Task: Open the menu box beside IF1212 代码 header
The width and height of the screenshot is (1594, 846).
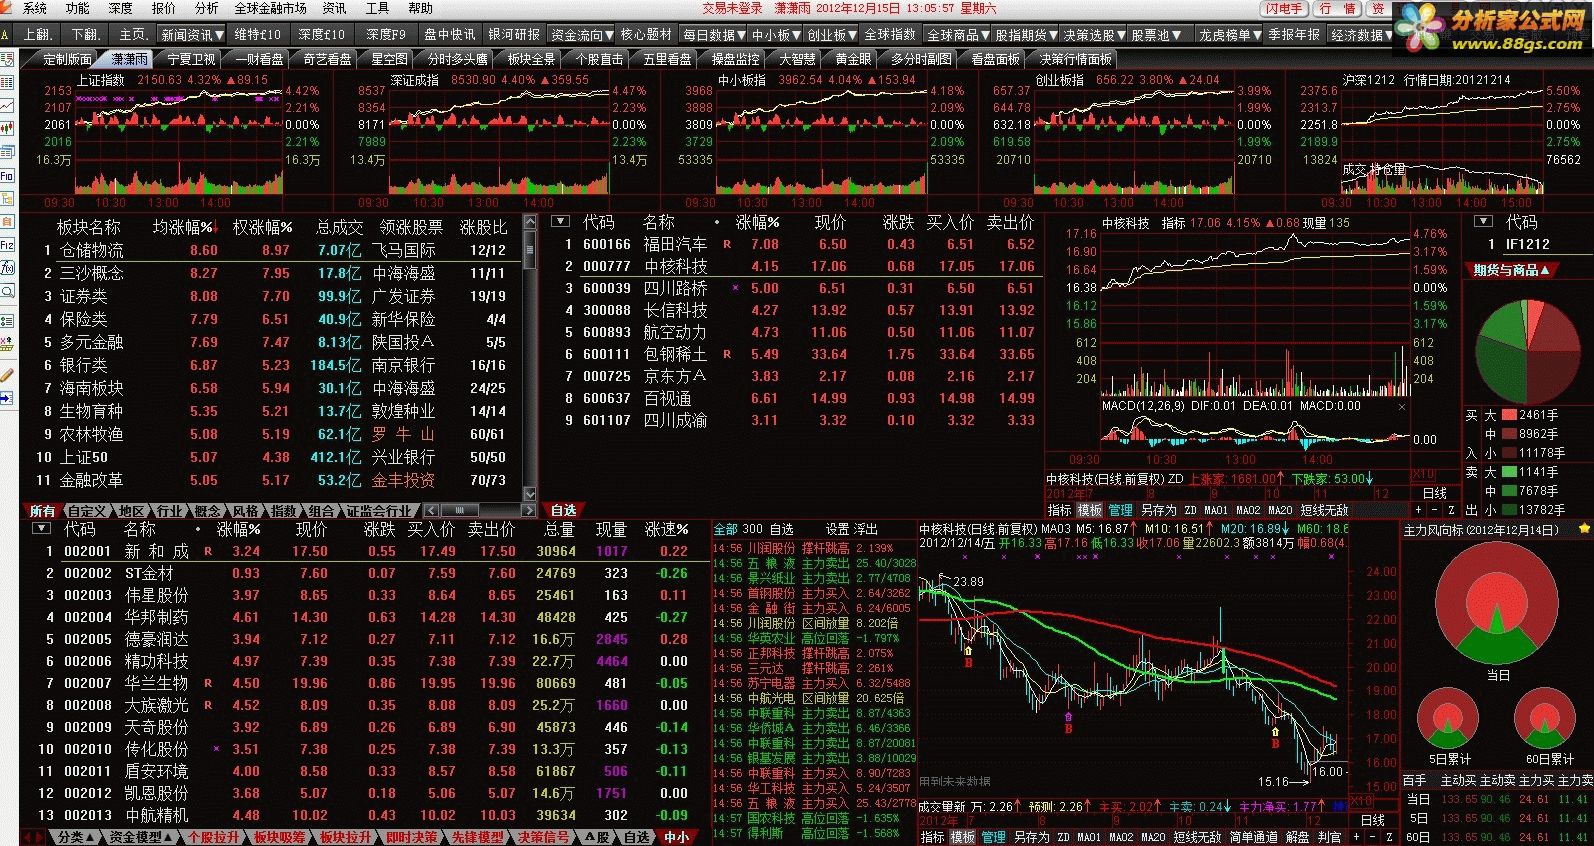Action: 1482,221
